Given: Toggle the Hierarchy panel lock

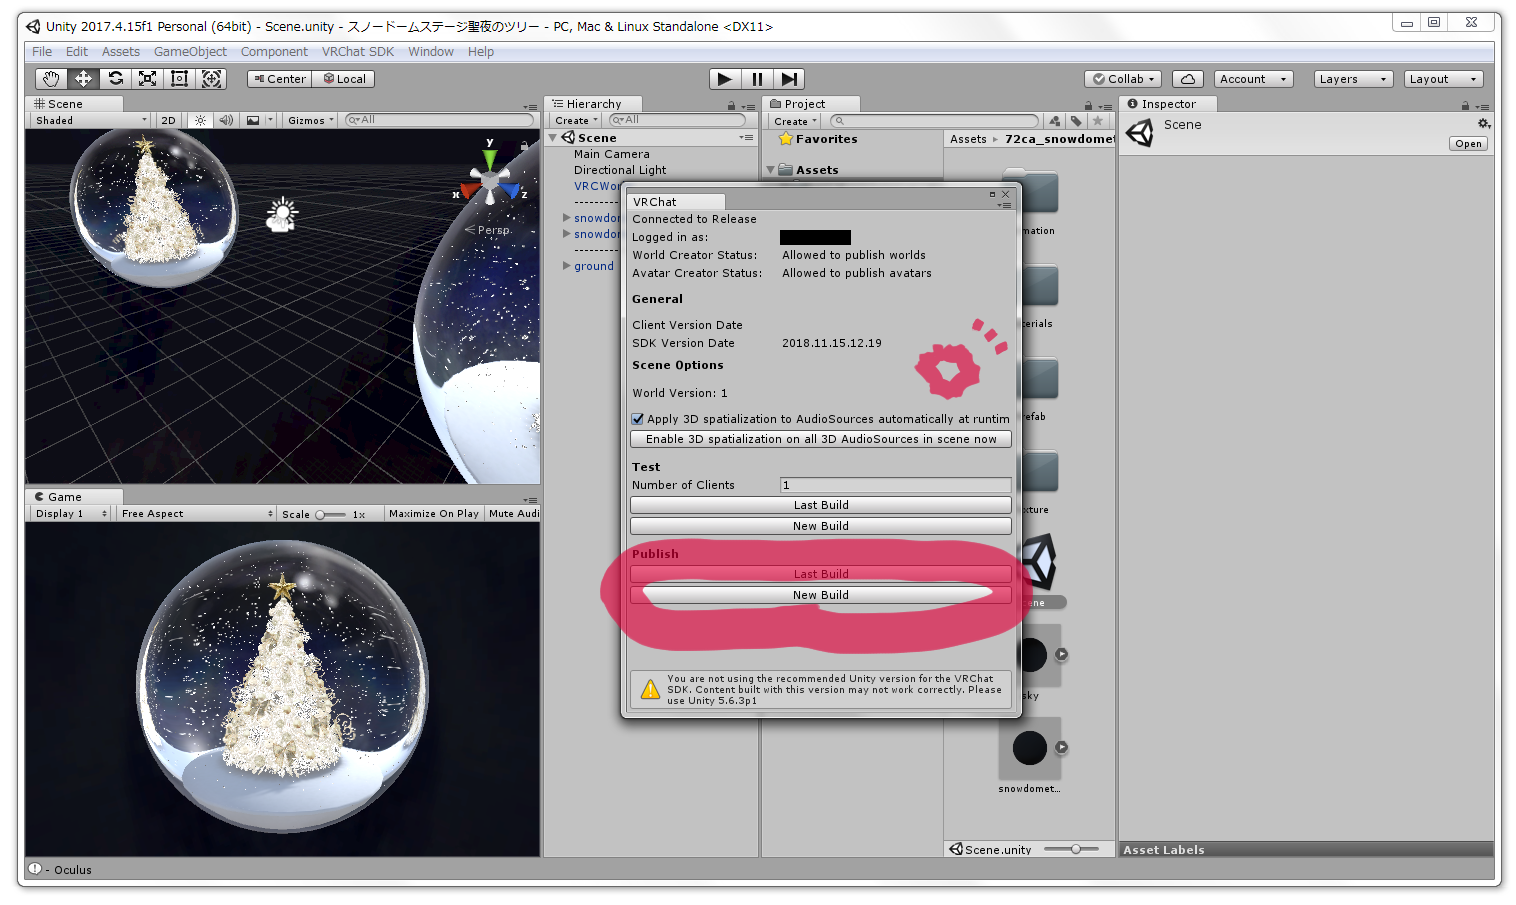Looking at the screenshot, I should pyautogui.click(x=731, y=105).
